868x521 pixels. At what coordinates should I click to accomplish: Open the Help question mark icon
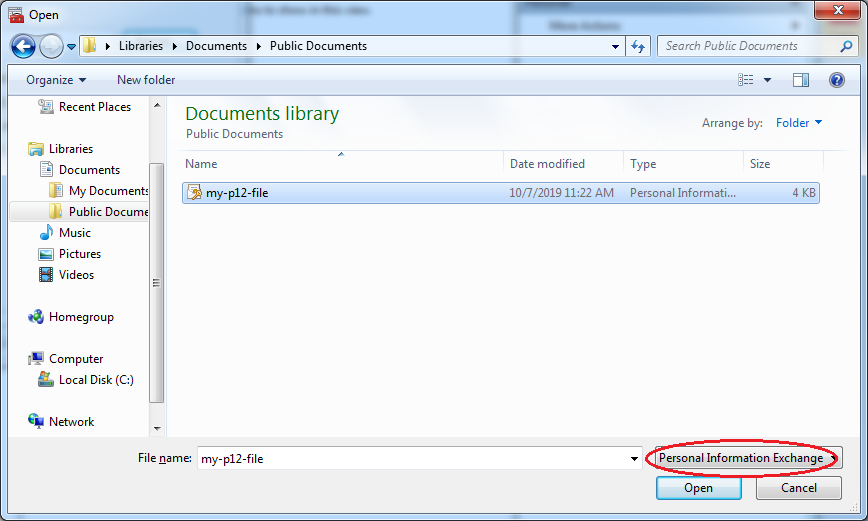tap(836, 80)
